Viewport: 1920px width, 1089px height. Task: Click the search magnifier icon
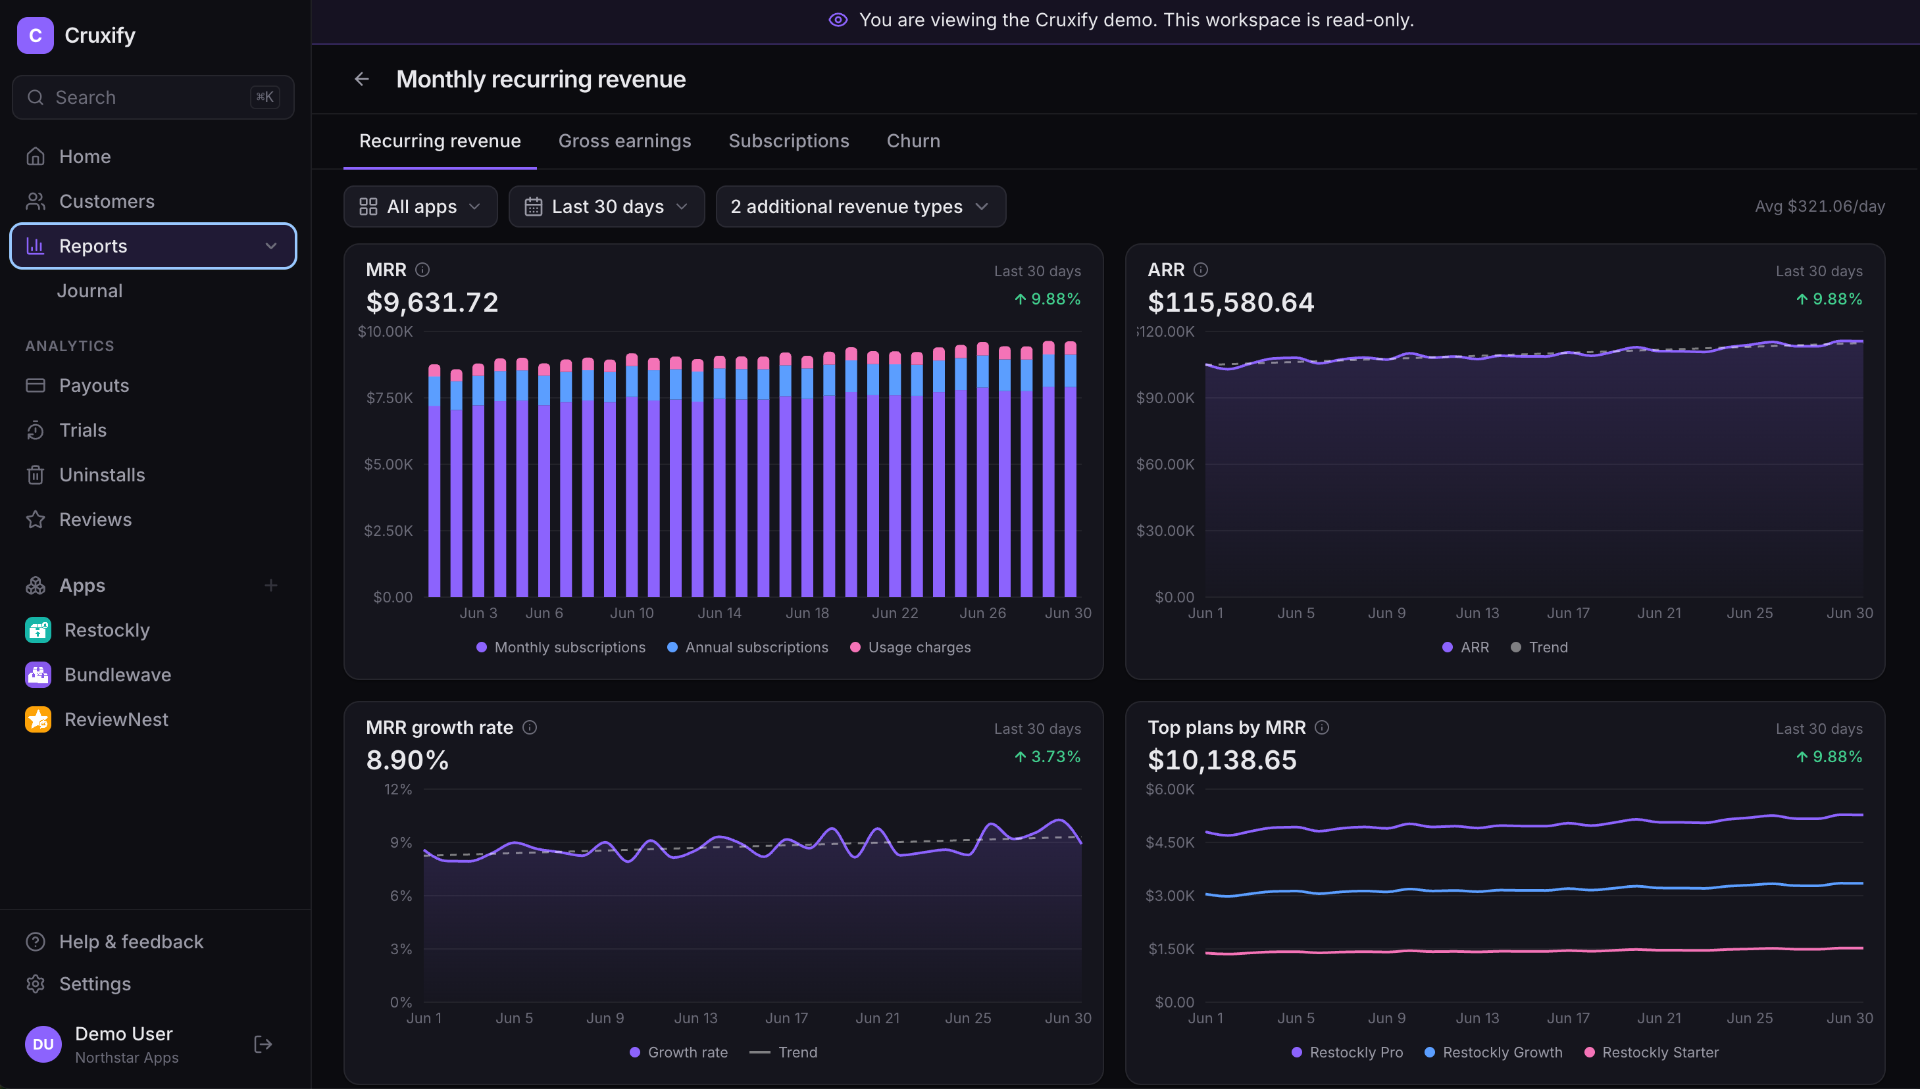[36, 98]
